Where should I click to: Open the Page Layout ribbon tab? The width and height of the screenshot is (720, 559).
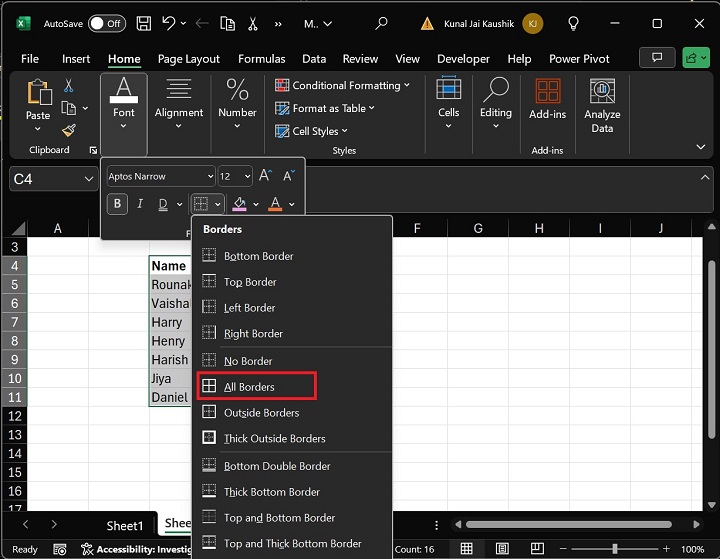tap(191, 59)
